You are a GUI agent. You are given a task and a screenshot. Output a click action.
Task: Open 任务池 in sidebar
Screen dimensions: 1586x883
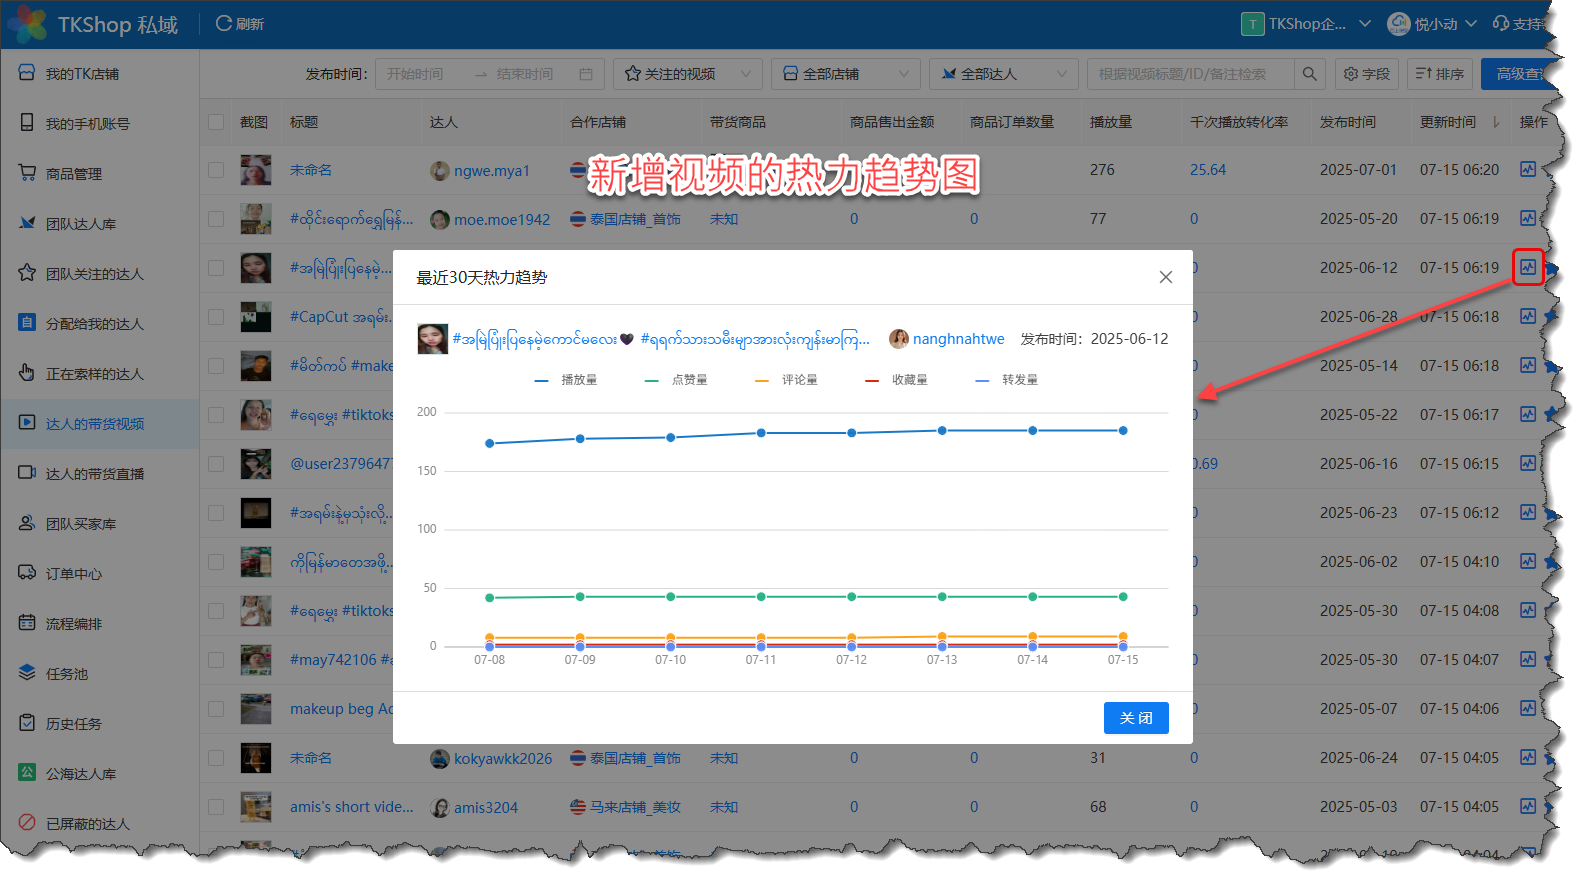[x=100, y=674]
